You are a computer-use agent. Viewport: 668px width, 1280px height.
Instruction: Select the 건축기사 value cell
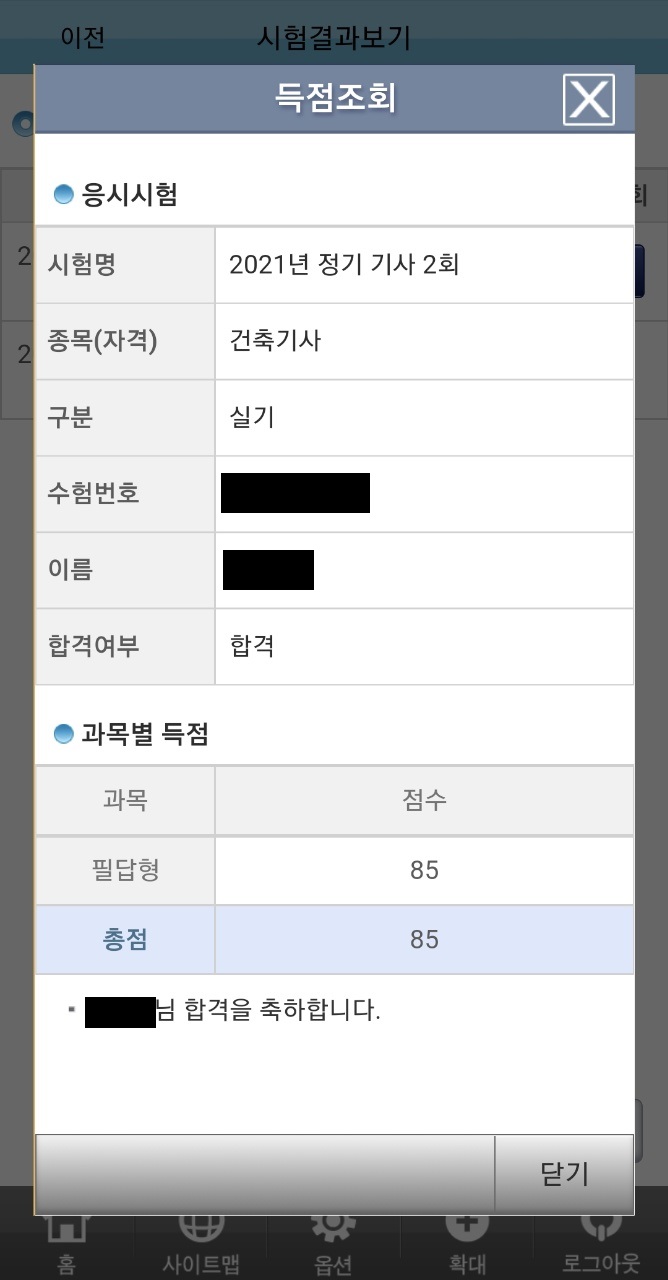coord(424,341)
